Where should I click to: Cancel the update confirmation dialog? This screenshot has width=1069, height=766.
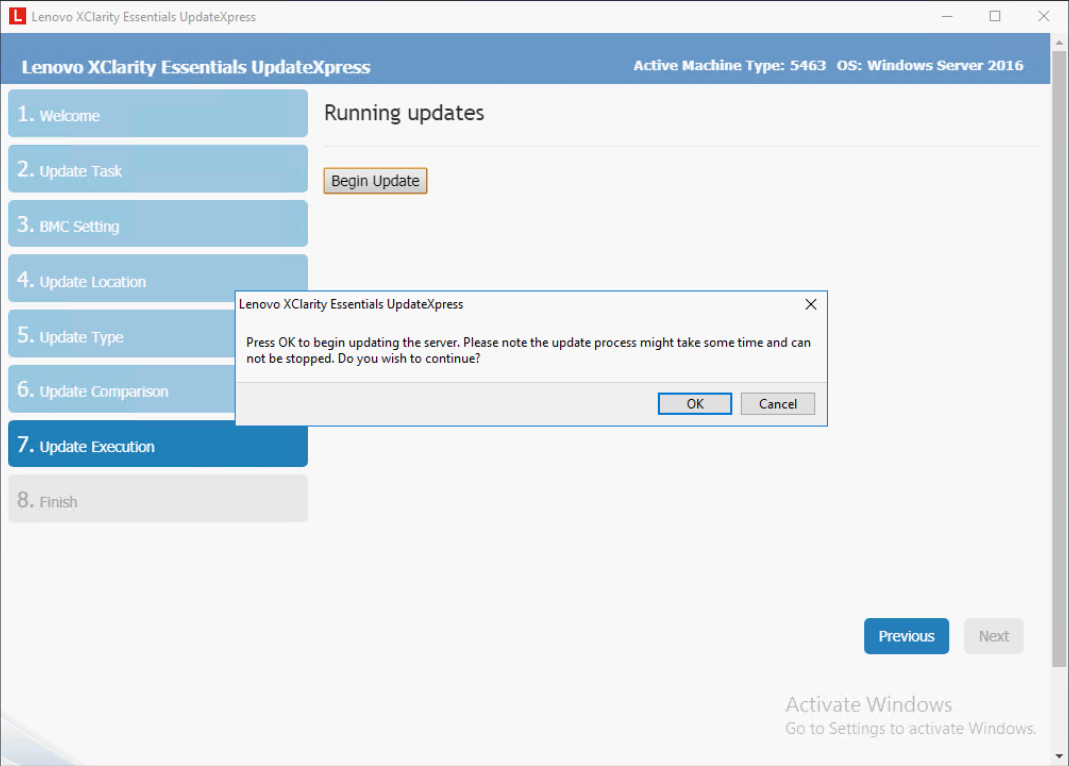(x=777, y=404)
